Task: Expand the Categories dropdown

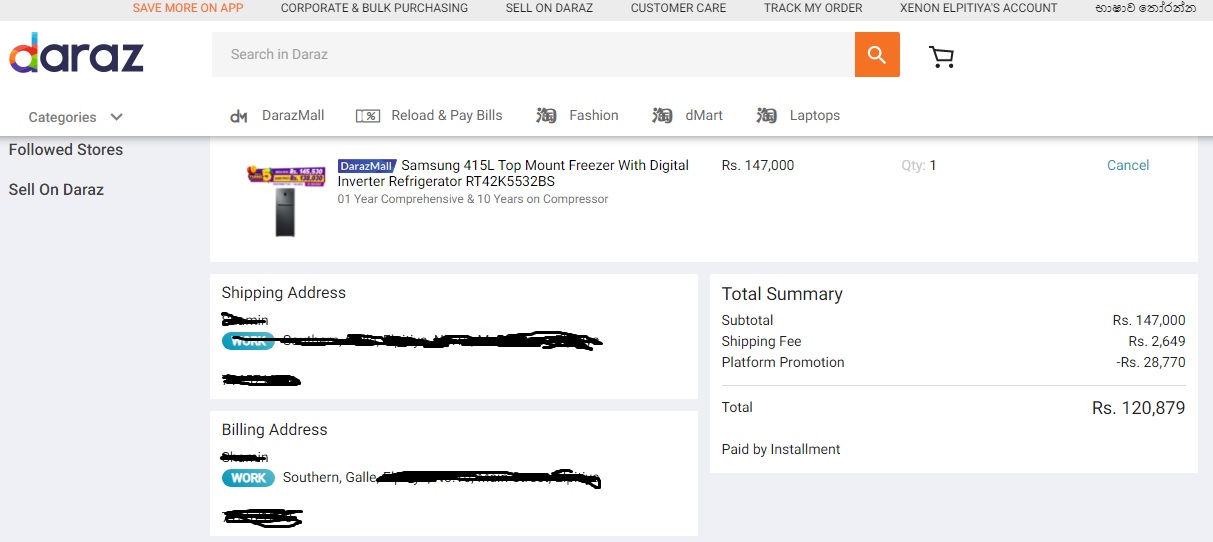Action: click(x=75, y=117)
